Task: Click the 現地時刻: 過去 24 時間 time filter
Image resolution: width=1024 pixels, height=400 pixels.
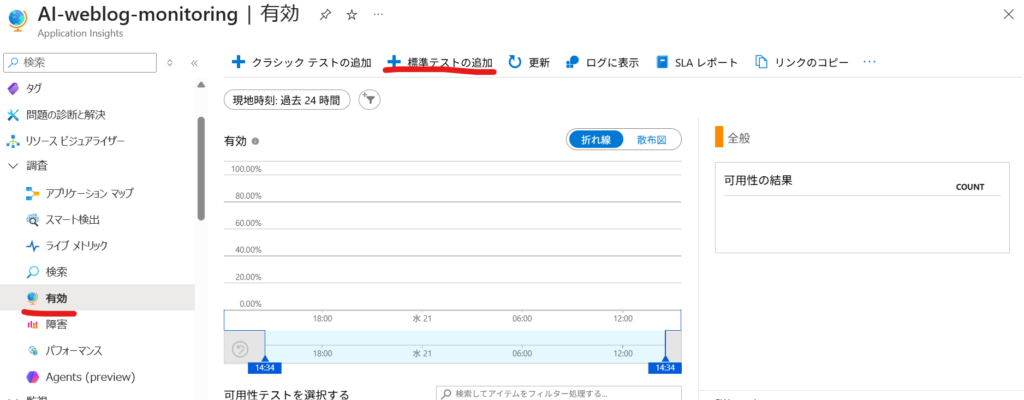Action: click(287, 99)
